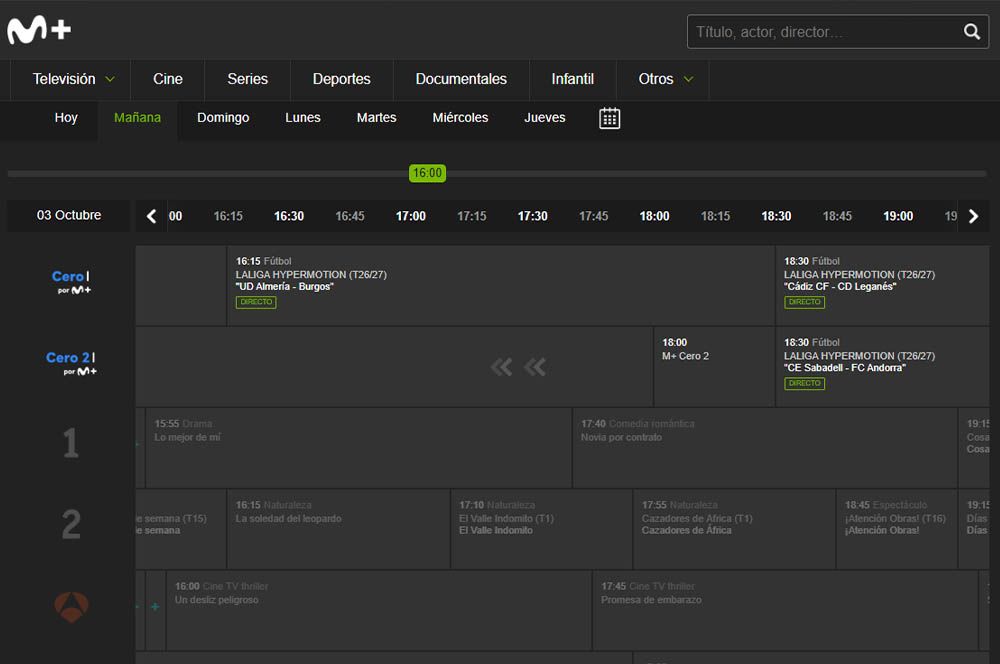Select the Cero 2 channel logo
Viewport: 1000px width, 664px height.
pyautogui.click(x=71, y=363)
